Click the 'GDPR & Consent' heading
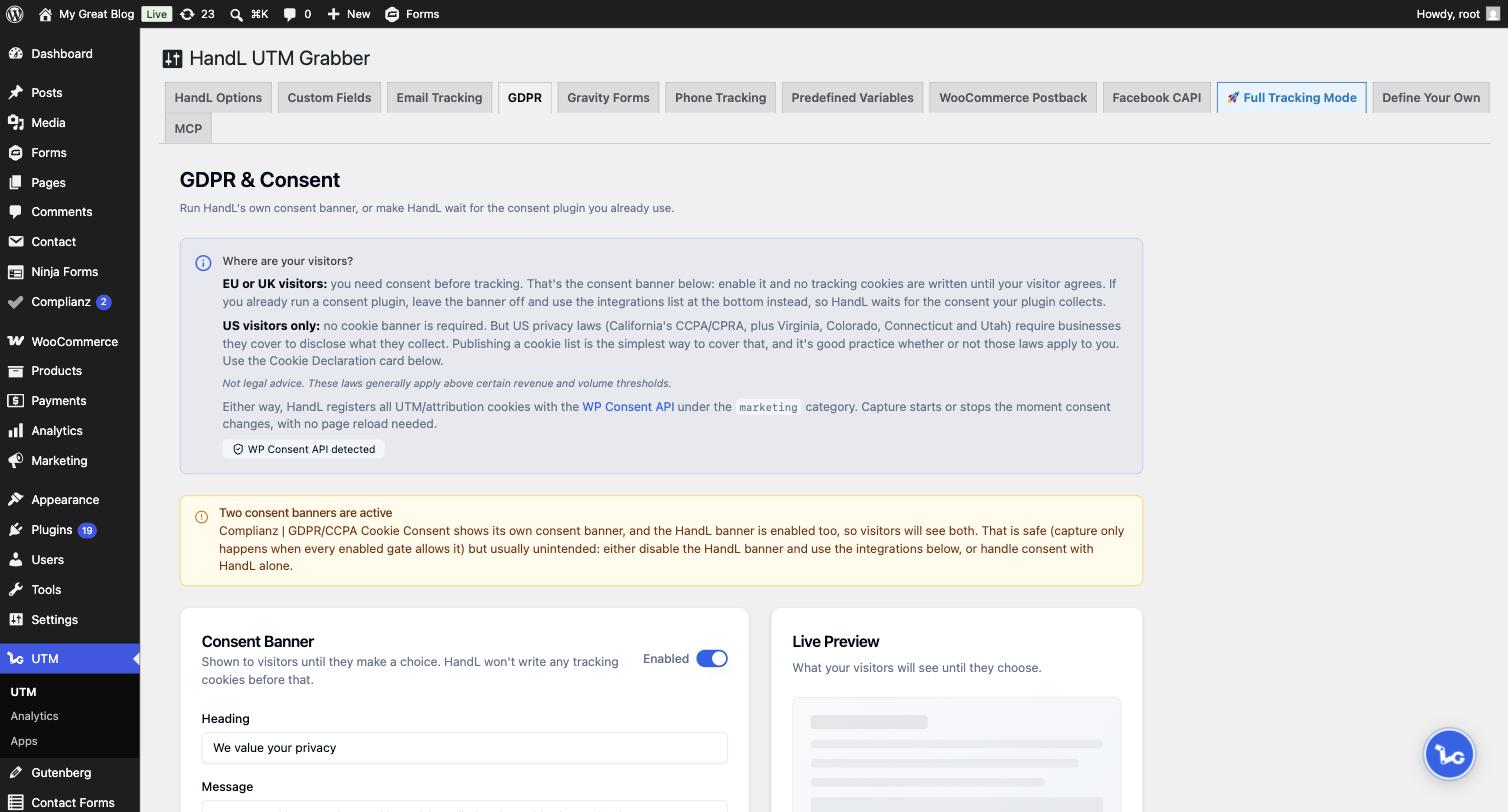 [x=260, y=180]
